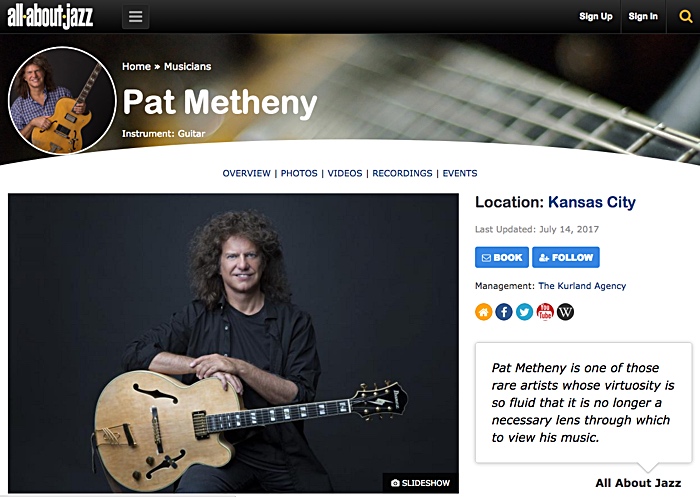This screenshot has height=497, width=700.
Task: Click the yellow search magnifier icon
Action: coord(685,17)
